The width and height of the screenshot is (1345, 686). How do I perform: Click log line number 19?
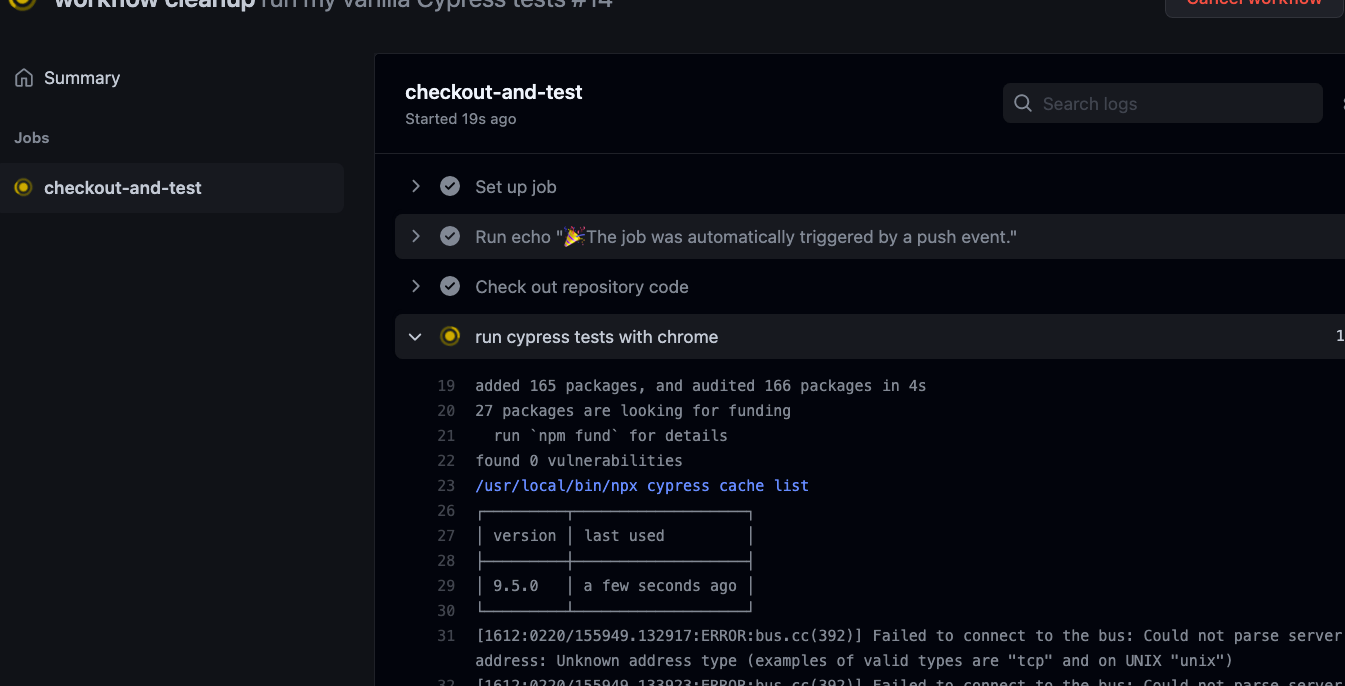446,386
